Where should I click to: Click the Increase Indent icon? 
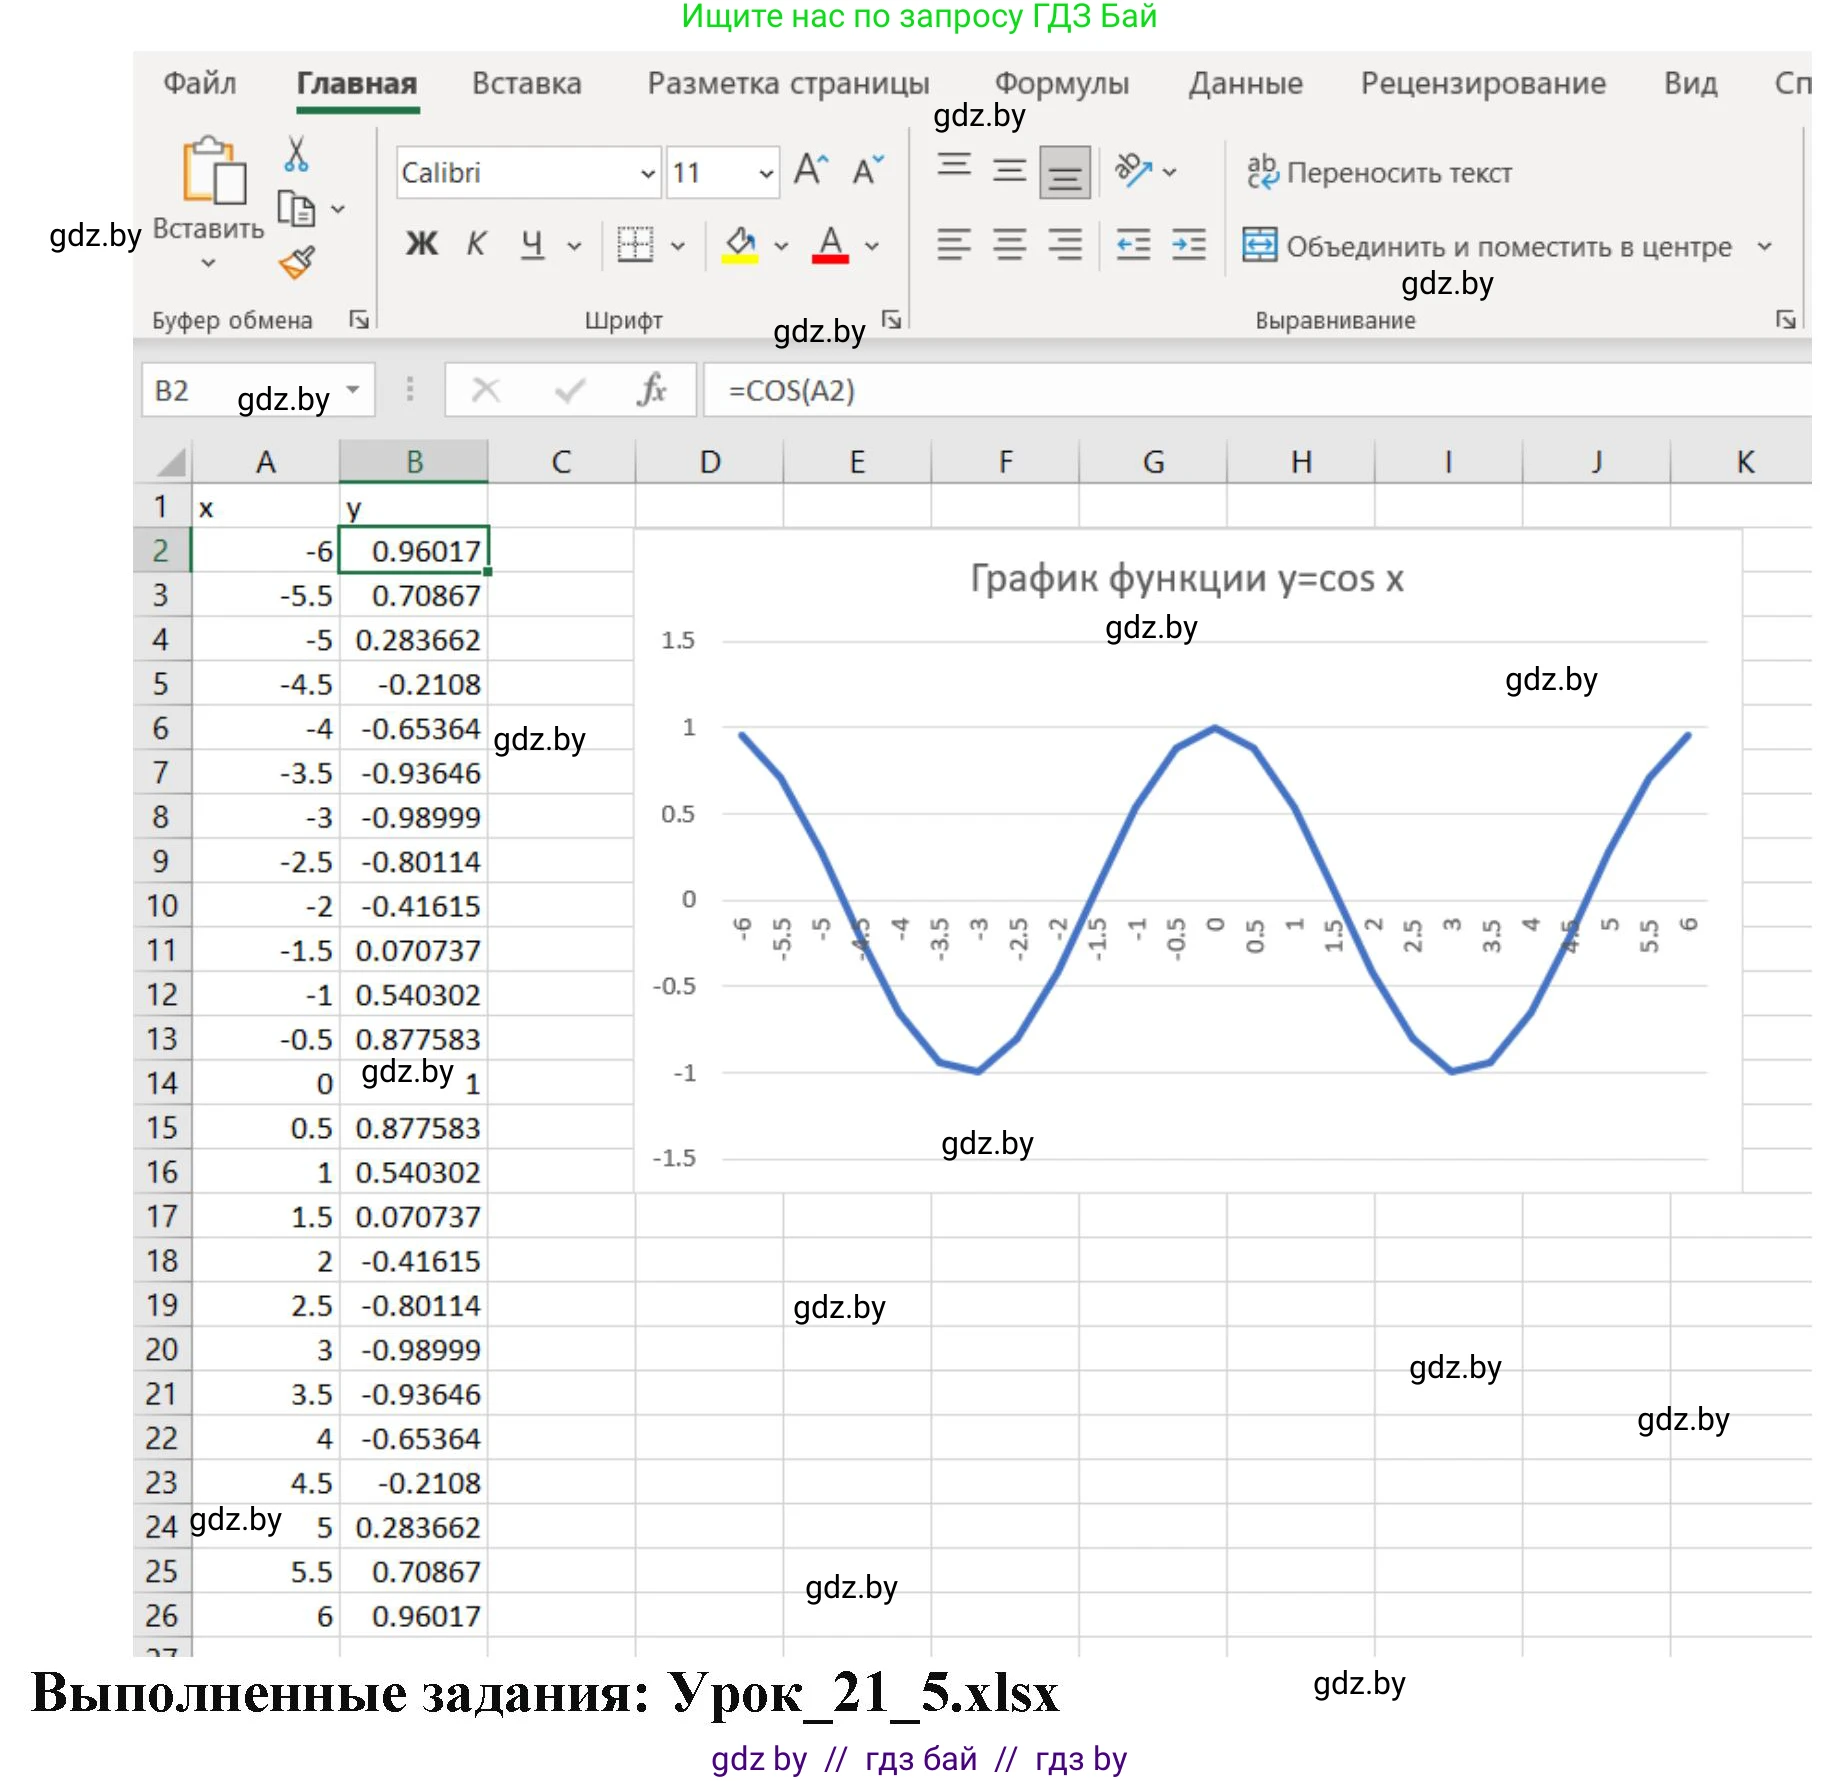point(1188,245)
